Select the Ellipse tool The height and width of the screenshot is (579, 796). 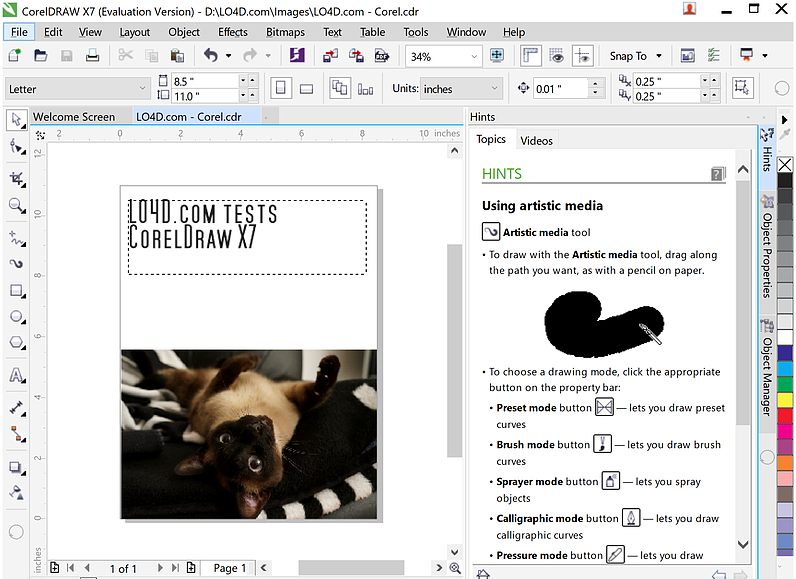(17, 317)
